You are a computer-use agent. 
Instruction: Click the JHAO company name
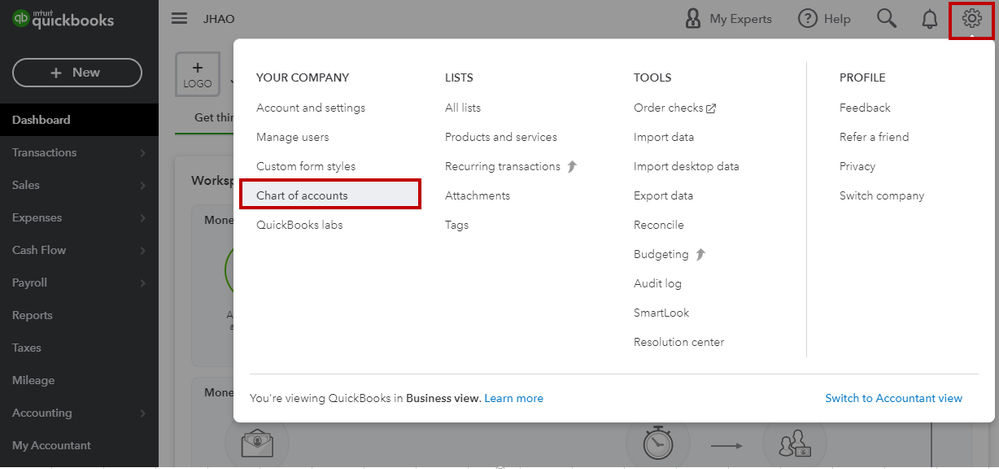coord(219,19)
